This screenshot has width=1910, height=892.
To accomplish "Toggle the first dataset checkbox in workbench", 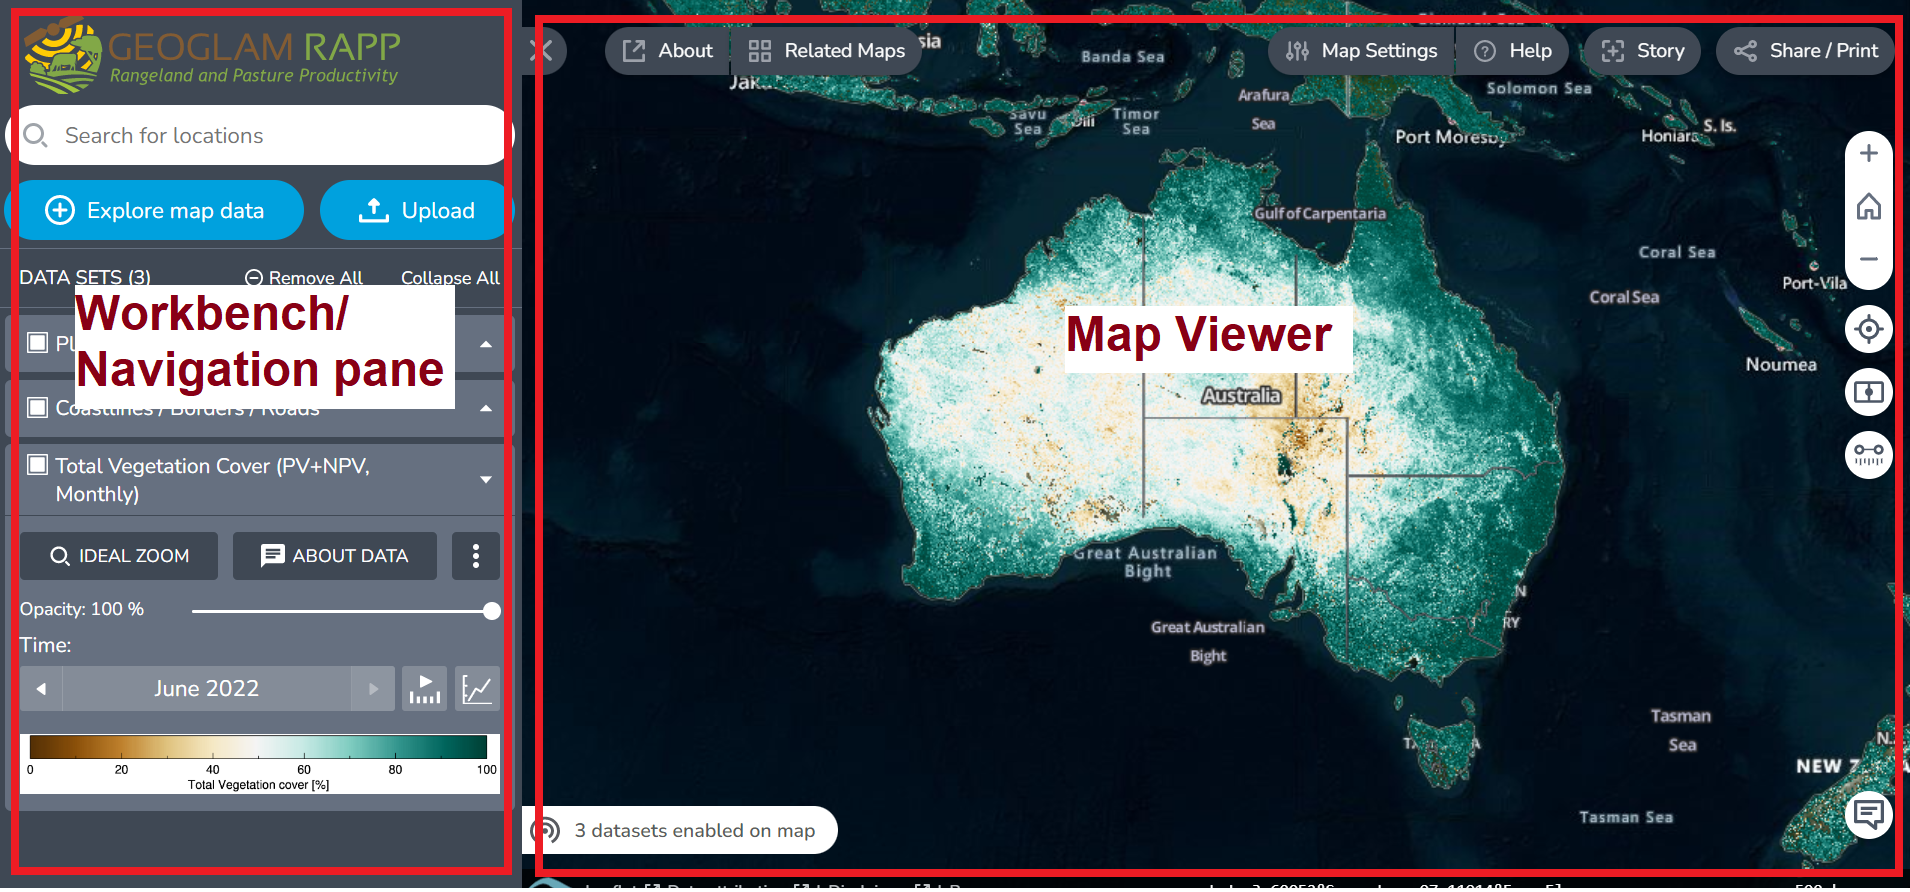I will coord(38,343).
